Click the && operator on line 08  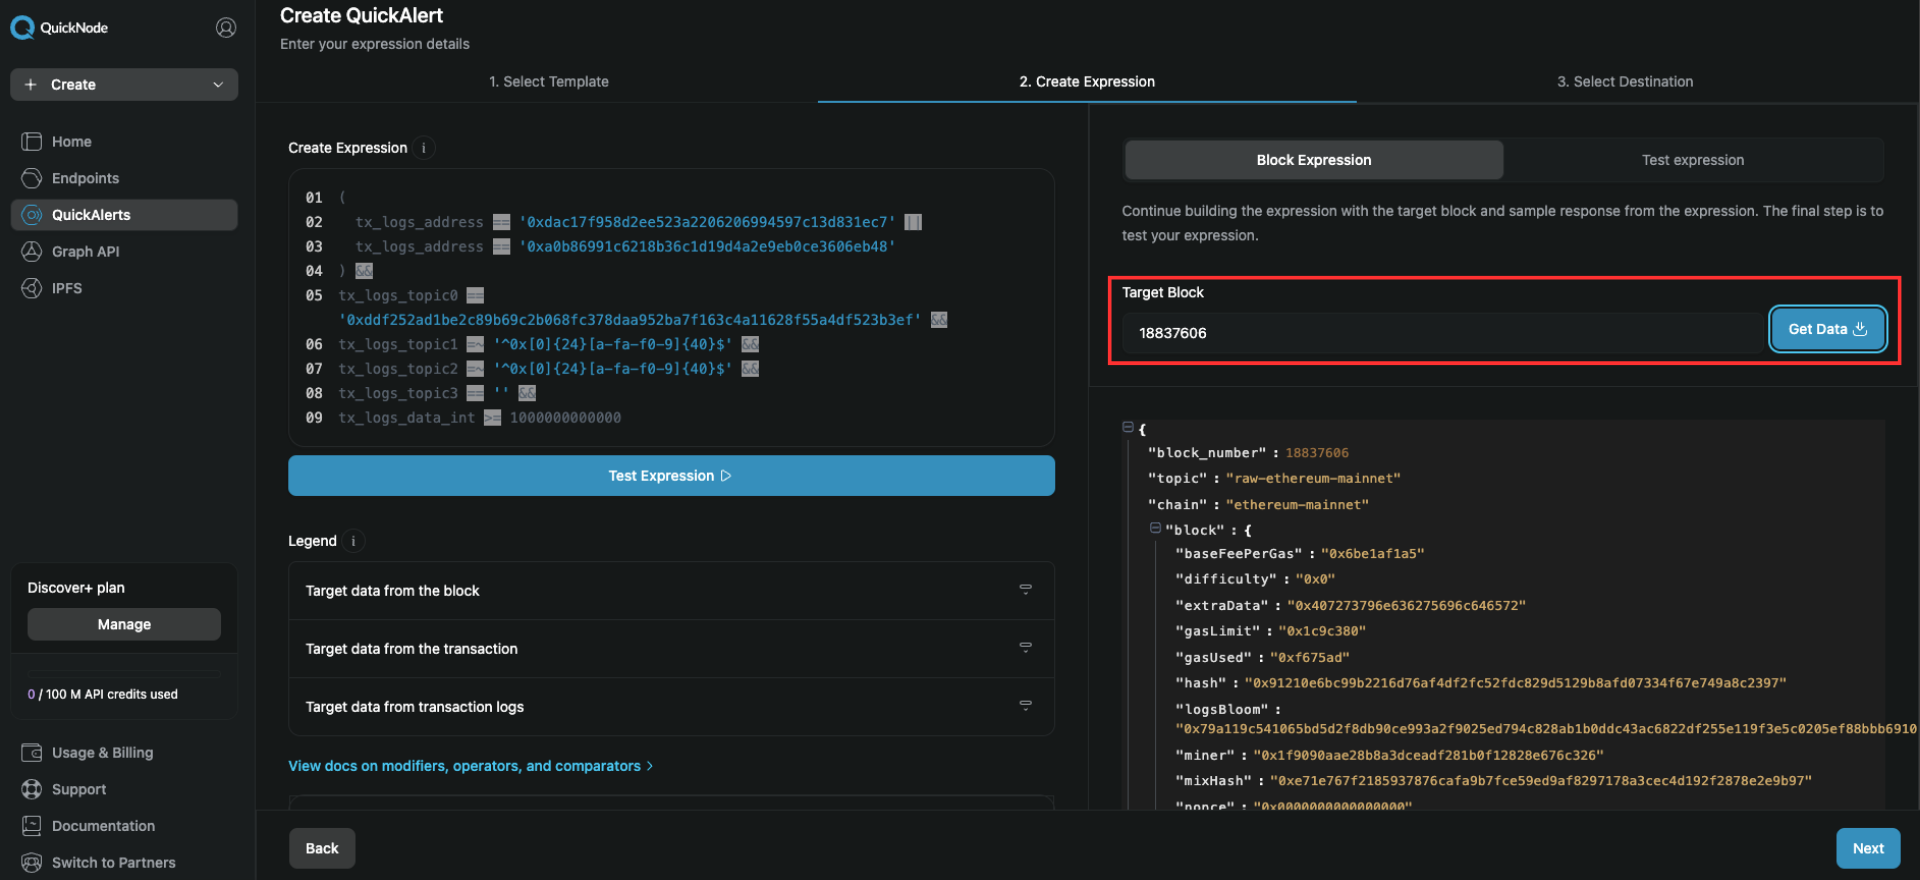[527, 393]
